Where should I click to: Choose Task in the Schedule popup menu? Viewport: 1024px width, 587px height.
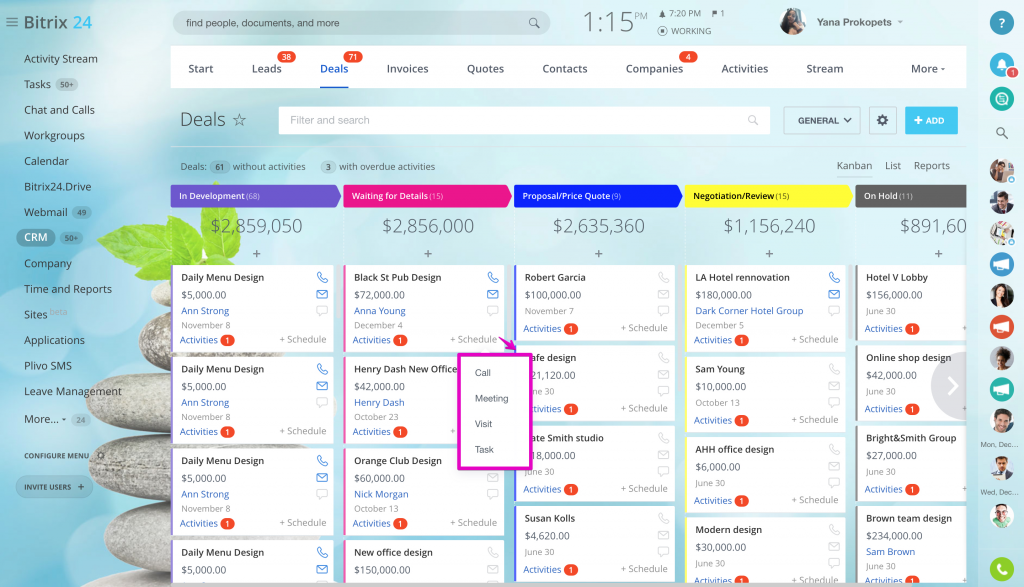point(484,449)
